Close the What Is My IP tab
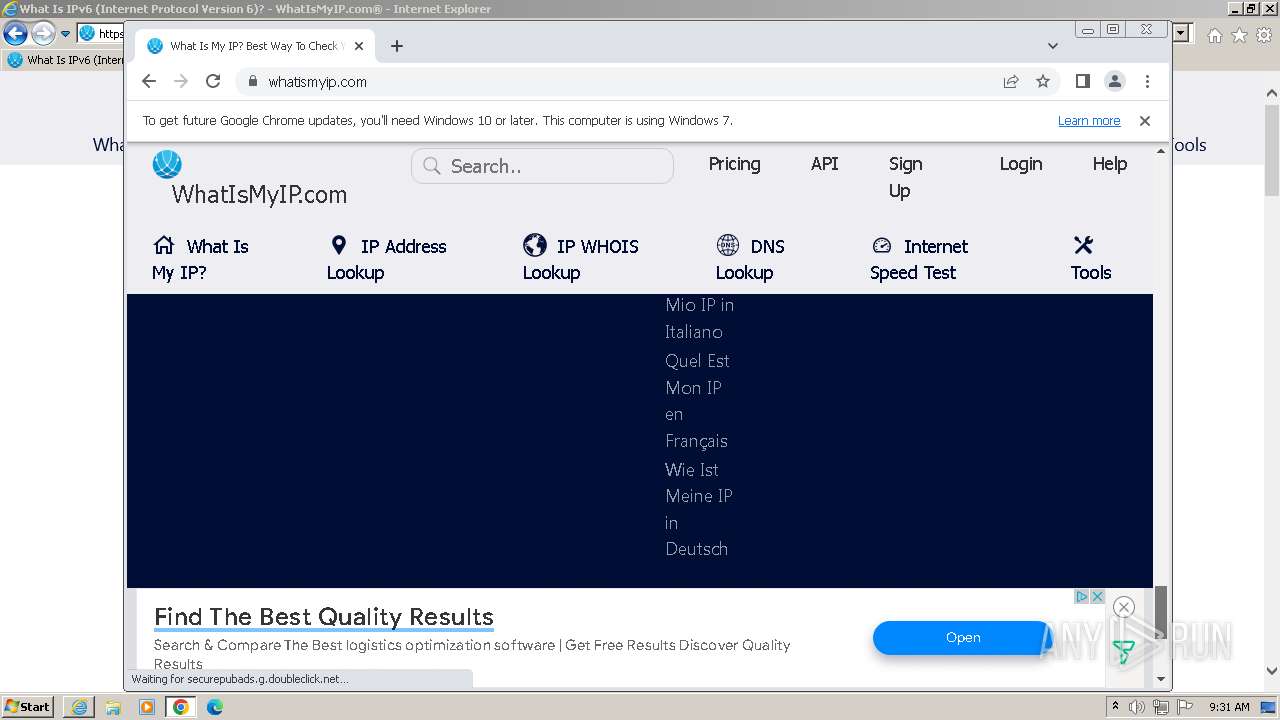This screenshot has width=1280, height=720. (x=359, y=46)
